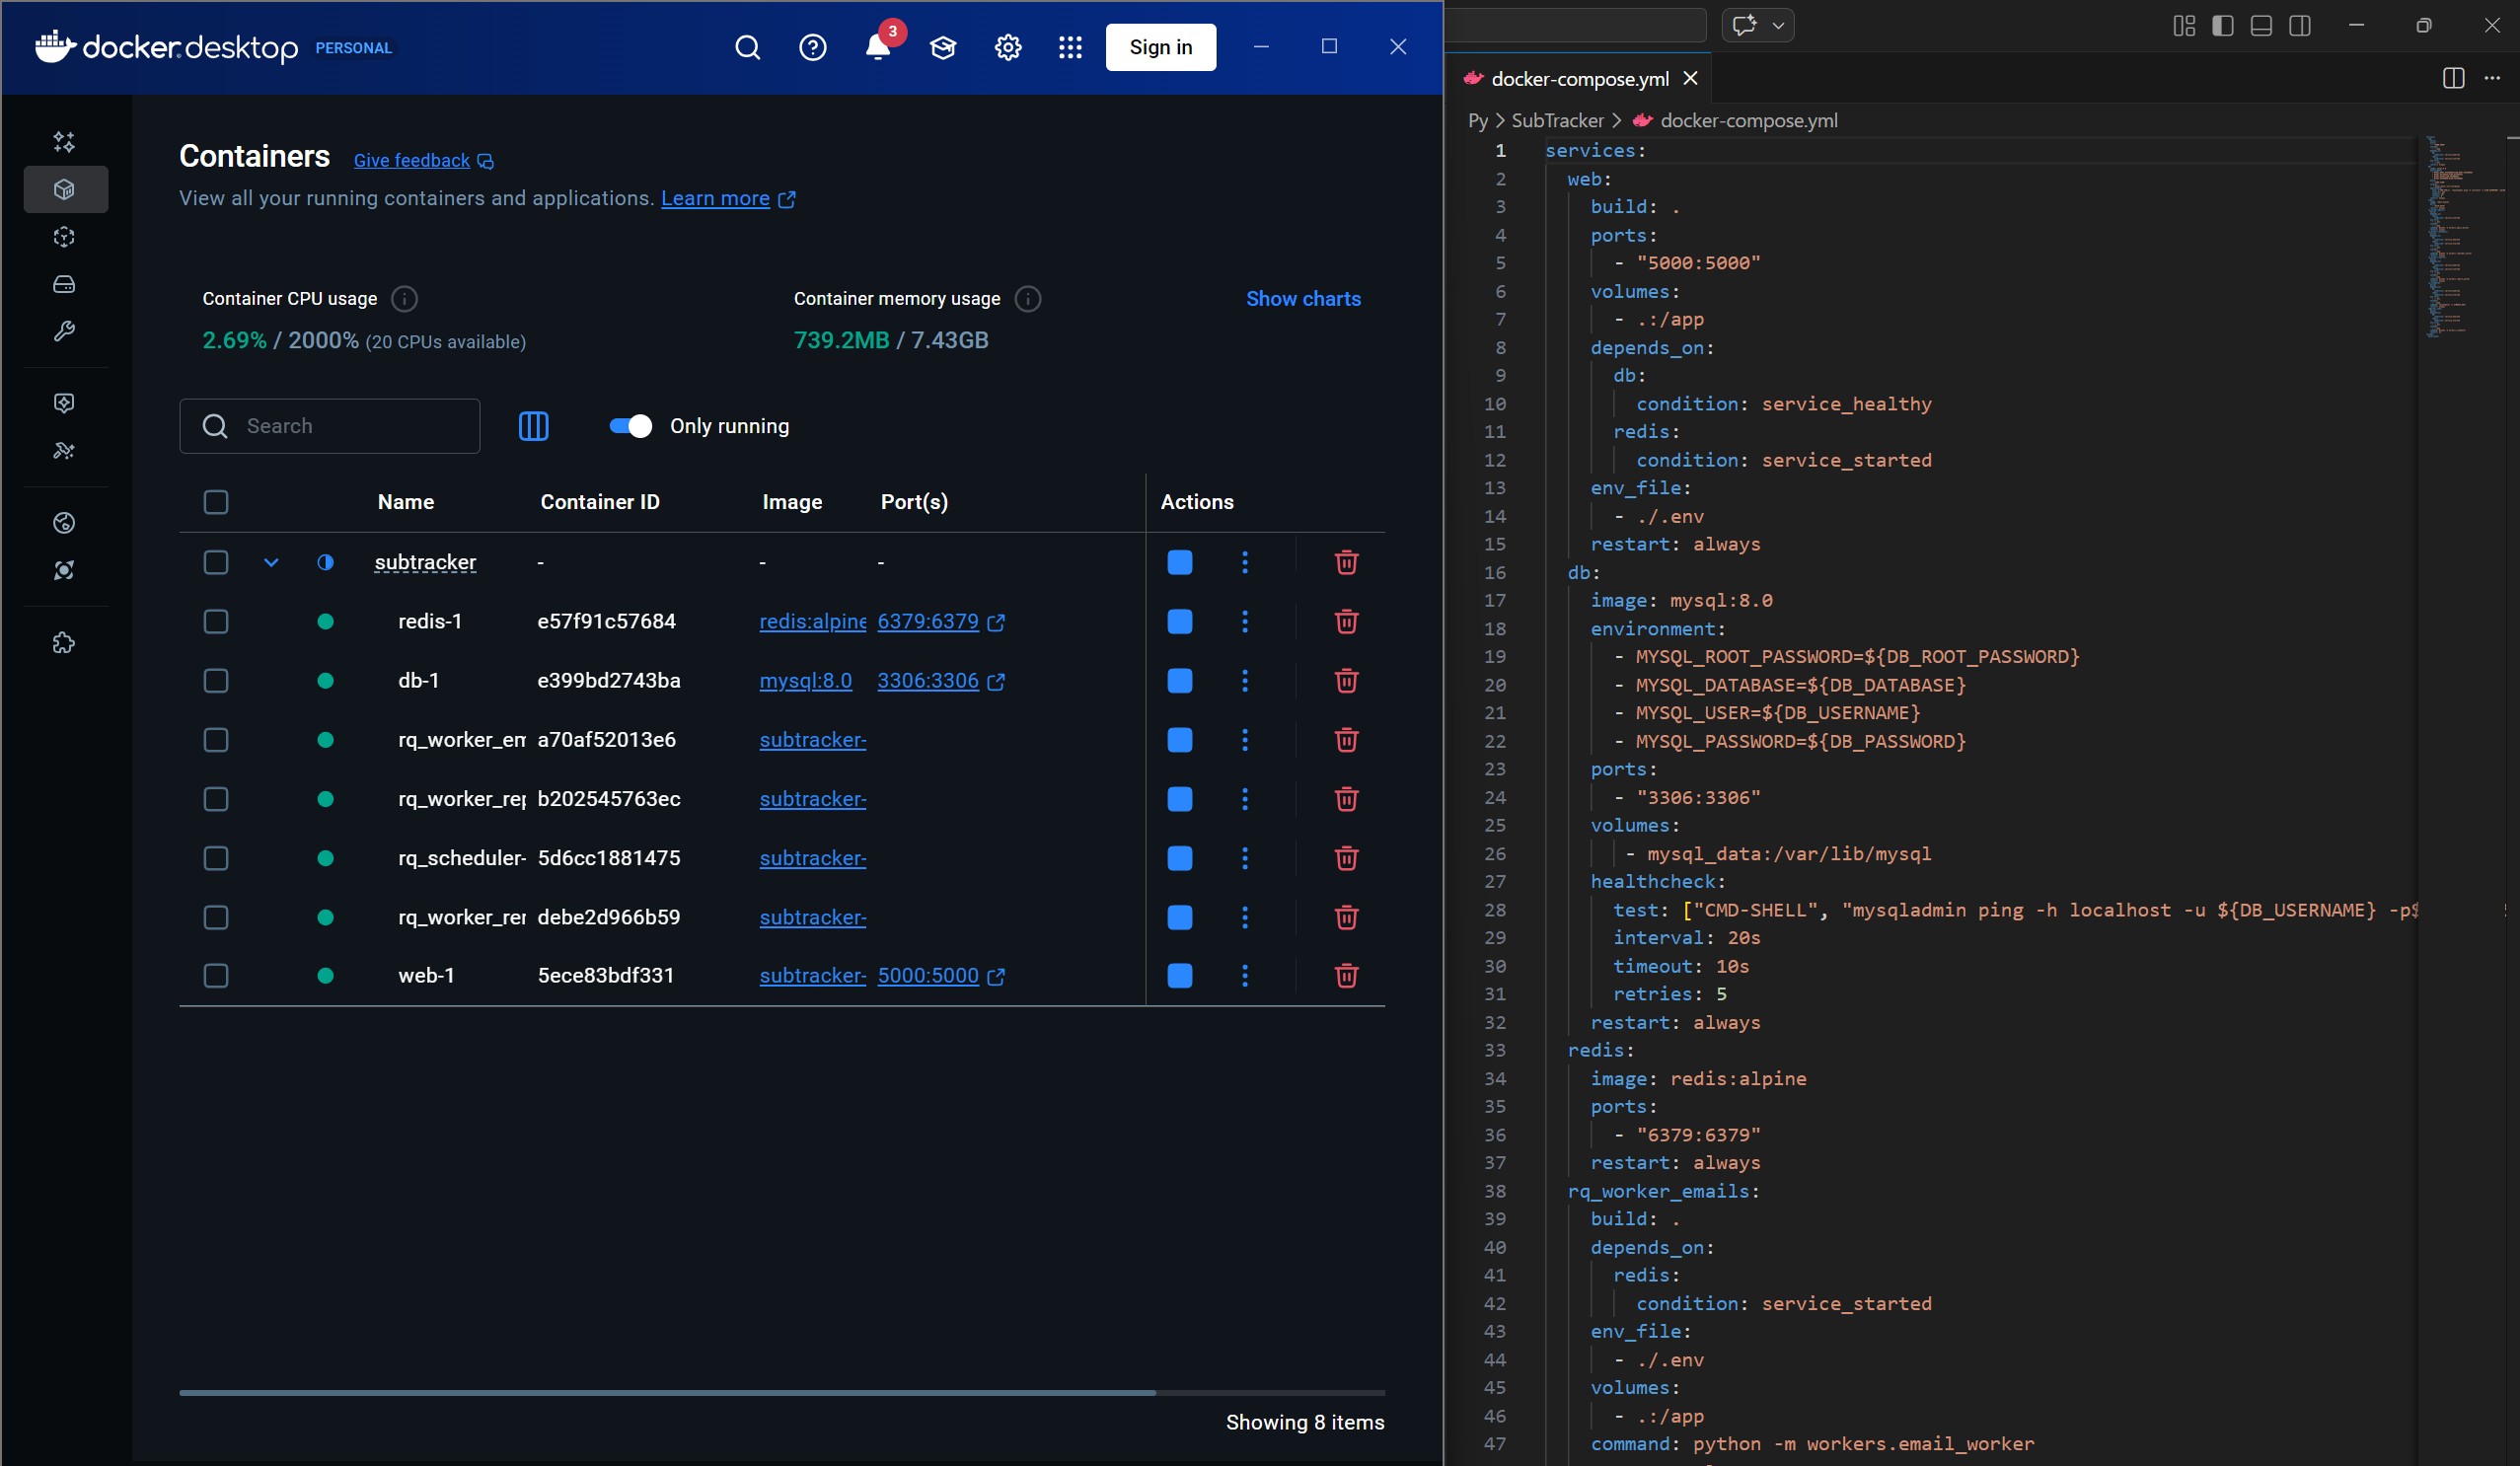Check the select-all containers checkbox
The width and height of the screenshot is (2520, 1466).
point(216,502)
